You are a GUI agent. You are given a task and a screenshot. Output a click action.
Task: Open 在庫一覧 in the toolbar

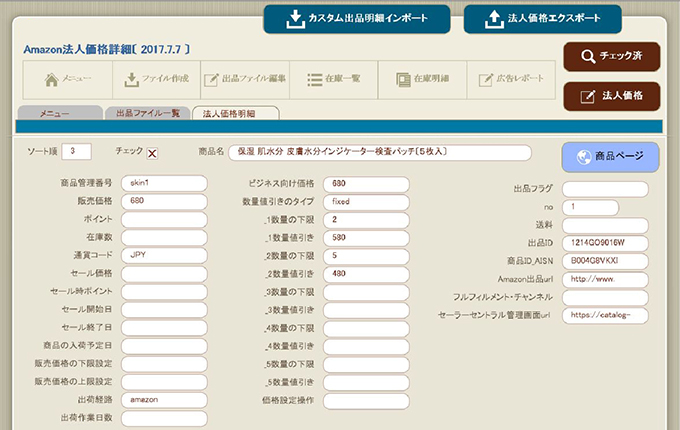pos(333,80)
